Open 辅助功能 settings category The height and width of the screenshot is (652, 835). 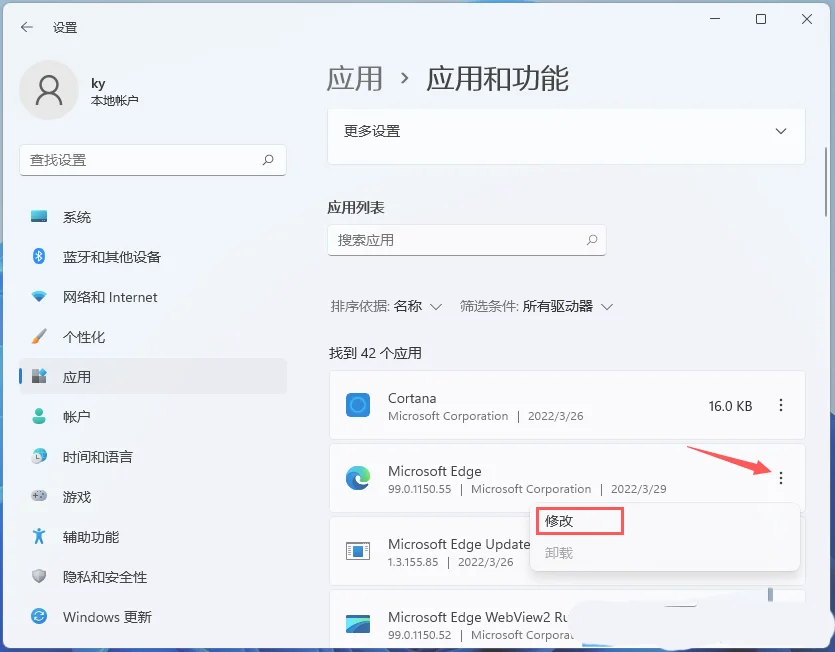[x=153, y=536]
